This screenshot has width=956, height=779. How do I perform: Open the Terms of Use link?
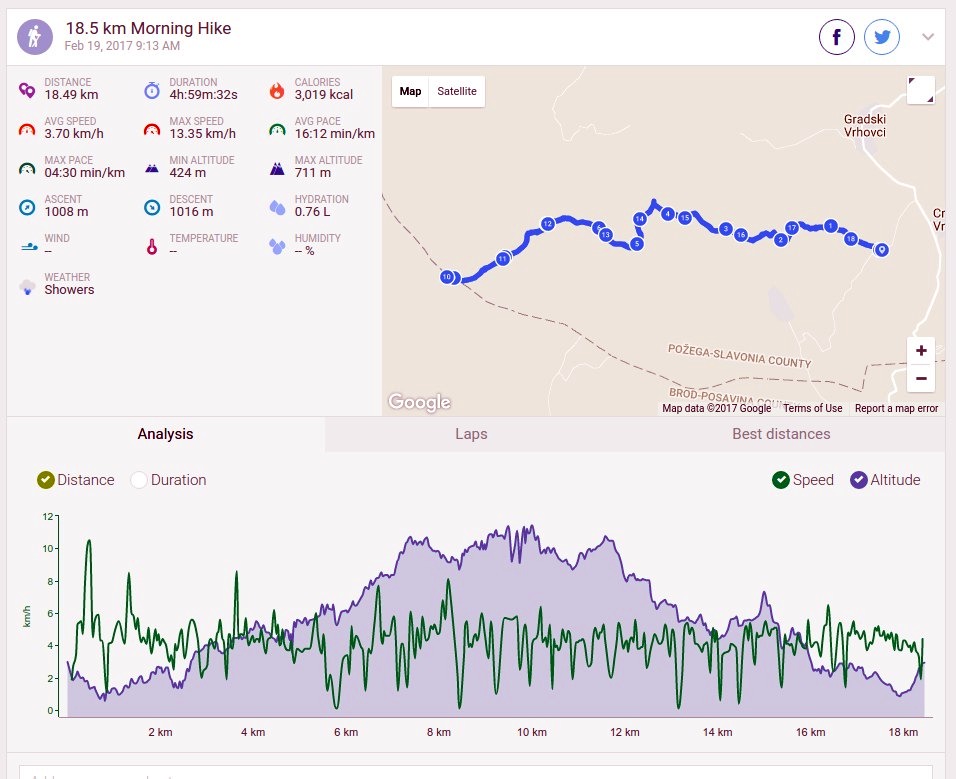pos(812,408)
